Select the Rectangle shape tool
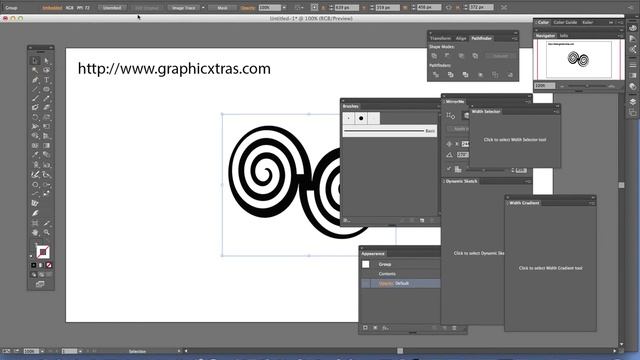Image resolution: width=640 pixels, height=360 pixels. pyautogui.click(x=46, y=89)
